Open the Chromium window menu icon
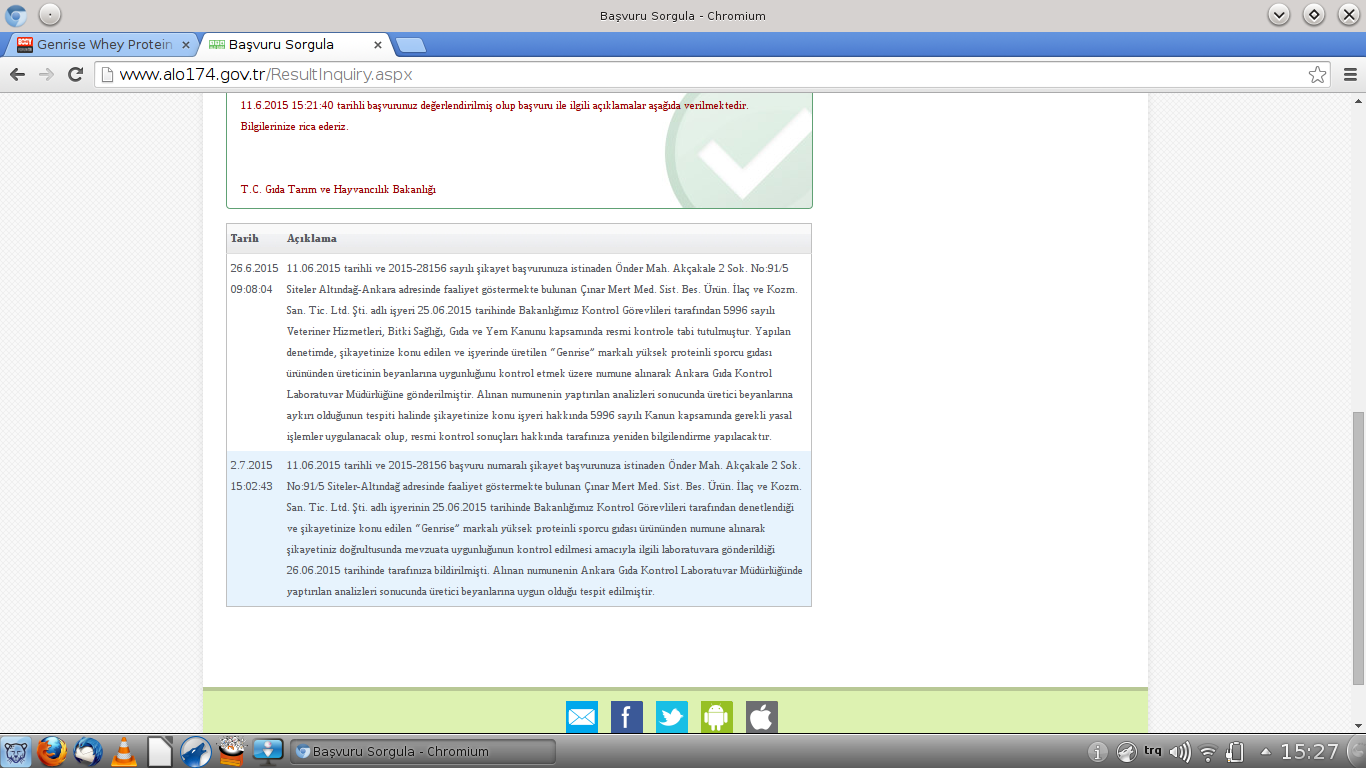 [x=16, y=15]
